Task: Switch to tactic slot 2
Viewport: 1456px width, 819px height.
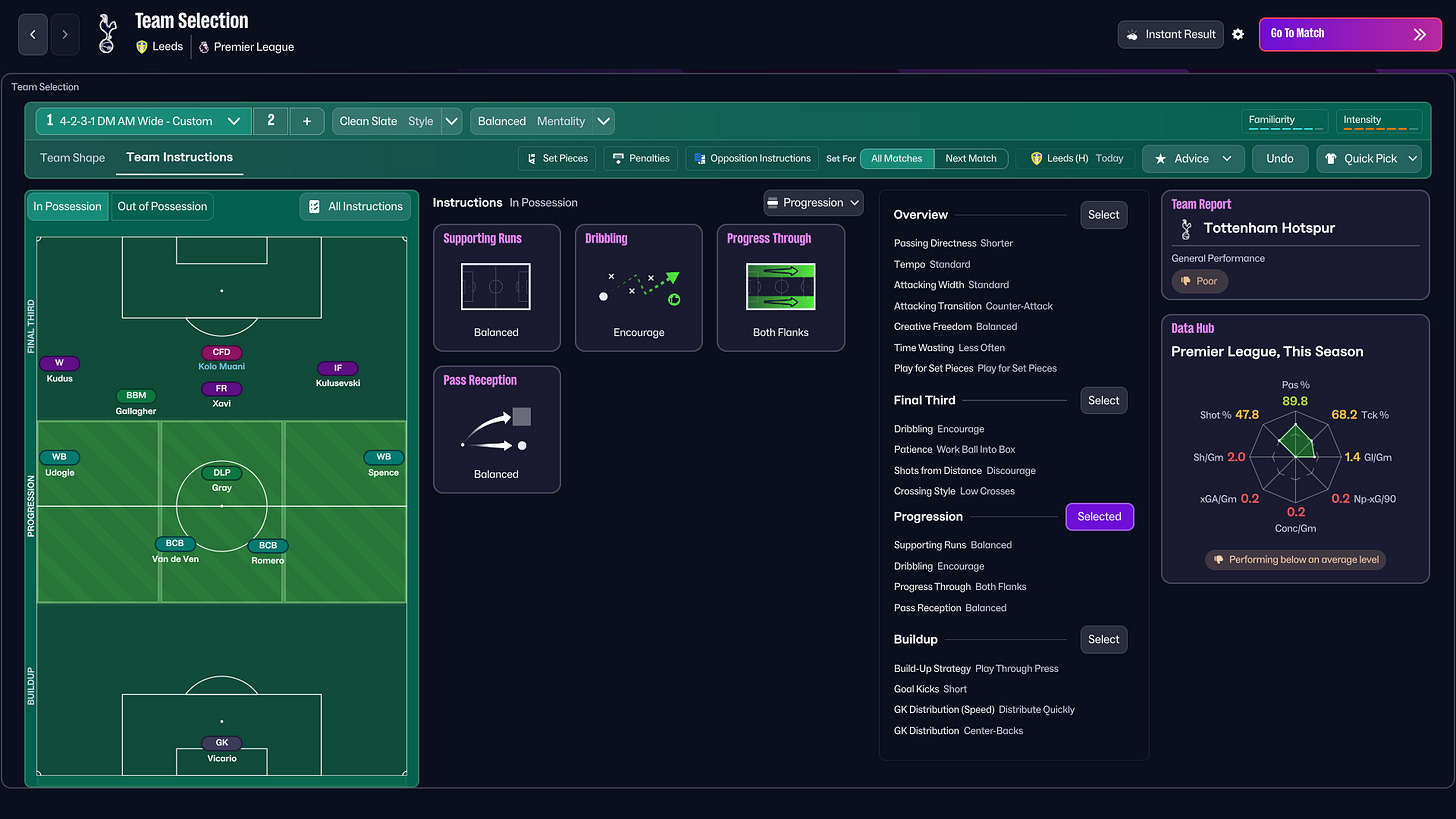Action: (x=270, y=121)
